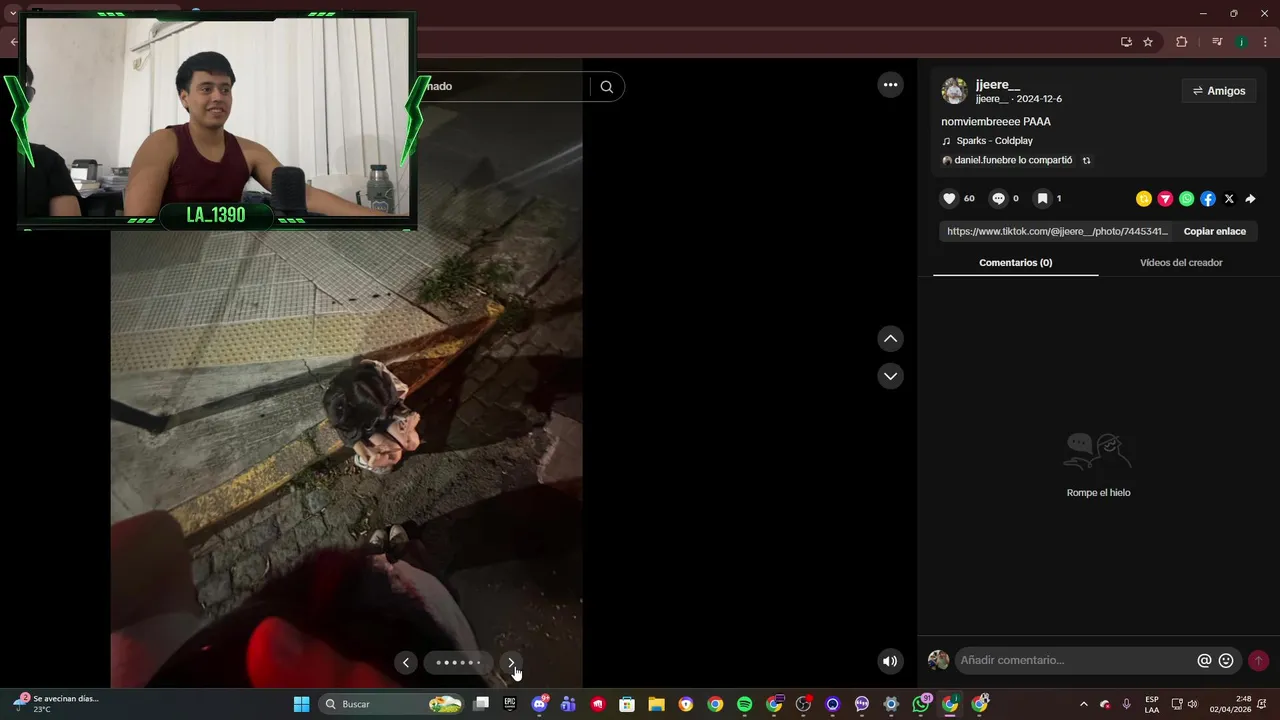Open jjeere__ profile avatar
This screenshot has height=720, width=1280.
954,91
